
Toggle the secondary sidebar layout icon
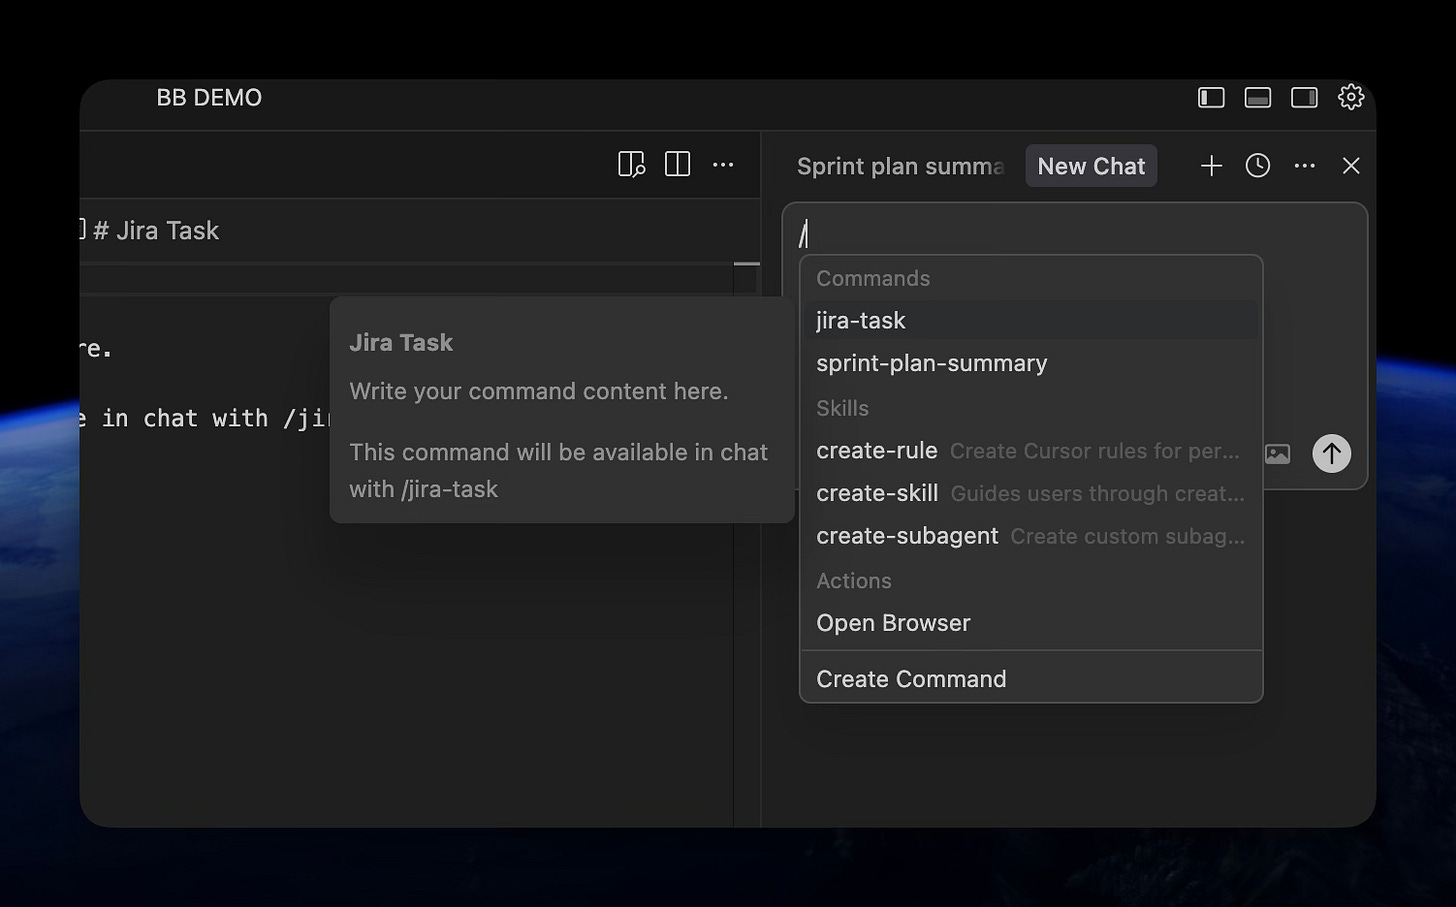[1304, 97]
